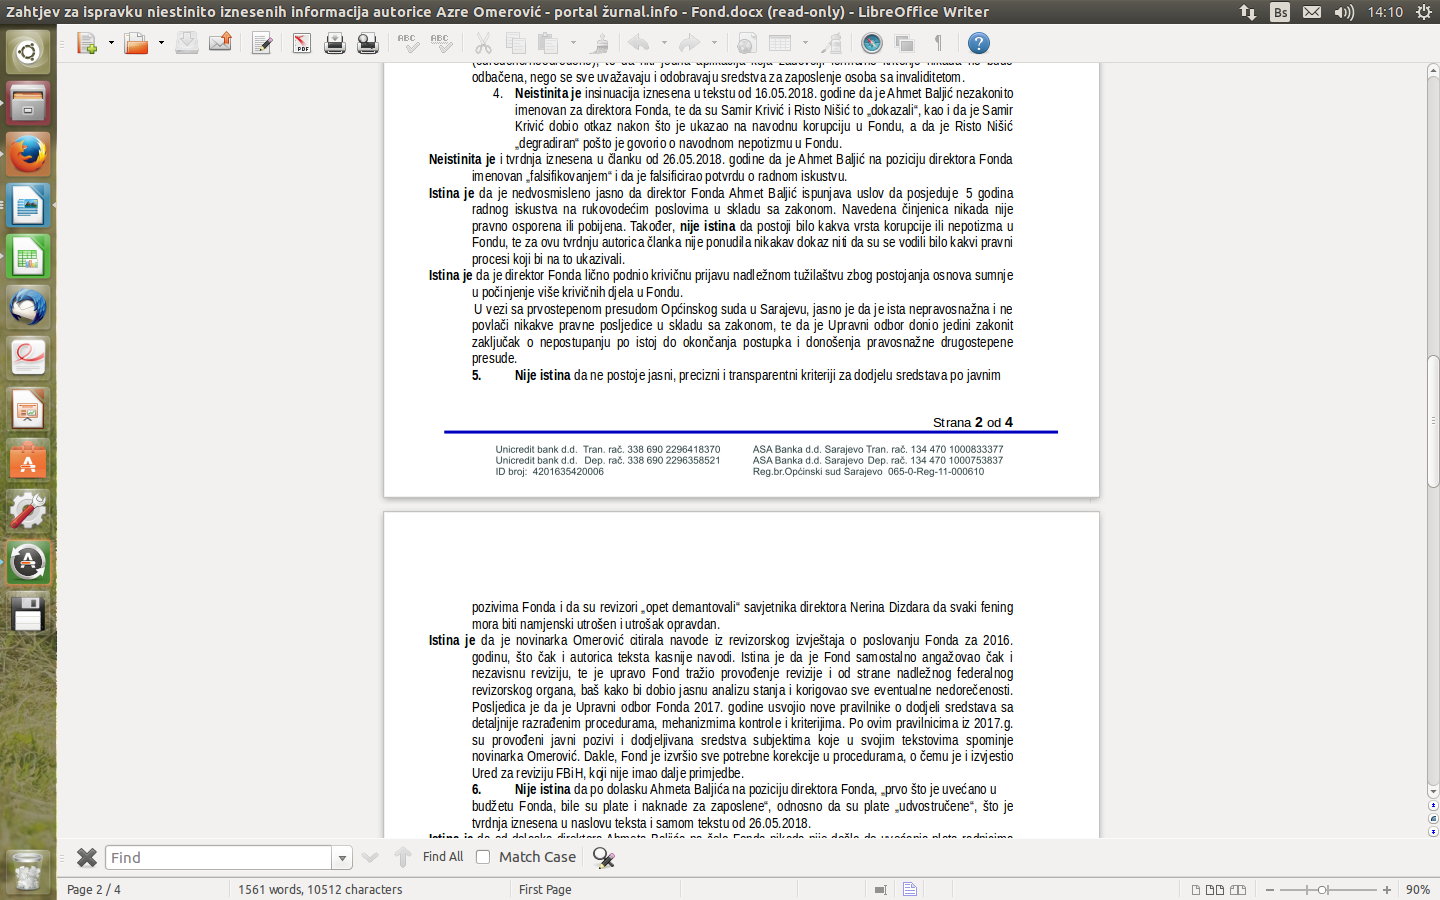The width and height of the screenshot is (1440, 900).
Task: Open Print Preview icon
Action: pos(368,43)
